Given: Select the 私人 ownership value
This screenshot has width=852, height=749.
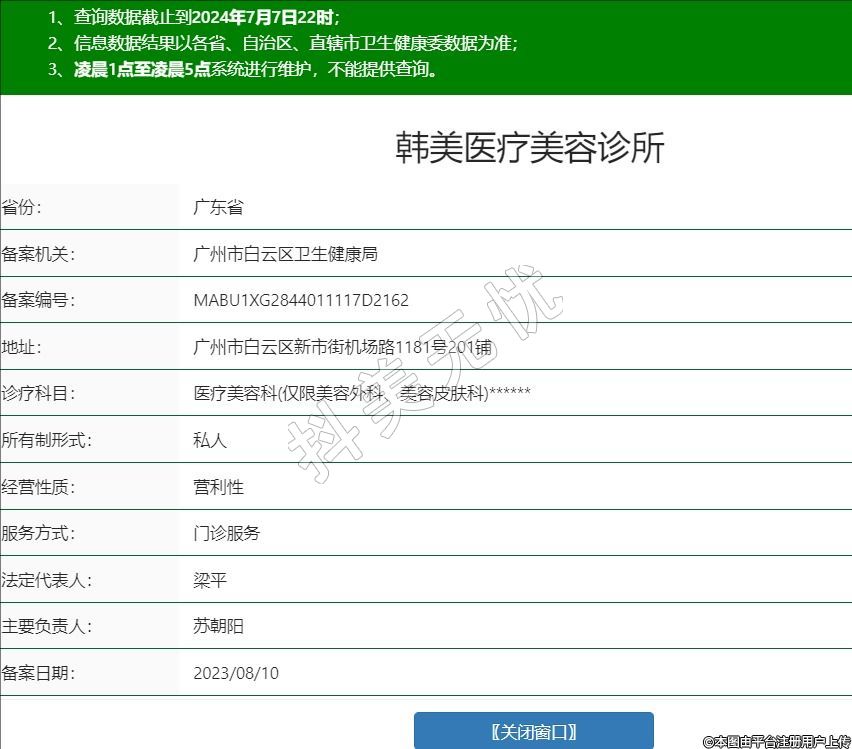Looking at the screenshot, I should [x=210, y=440].
